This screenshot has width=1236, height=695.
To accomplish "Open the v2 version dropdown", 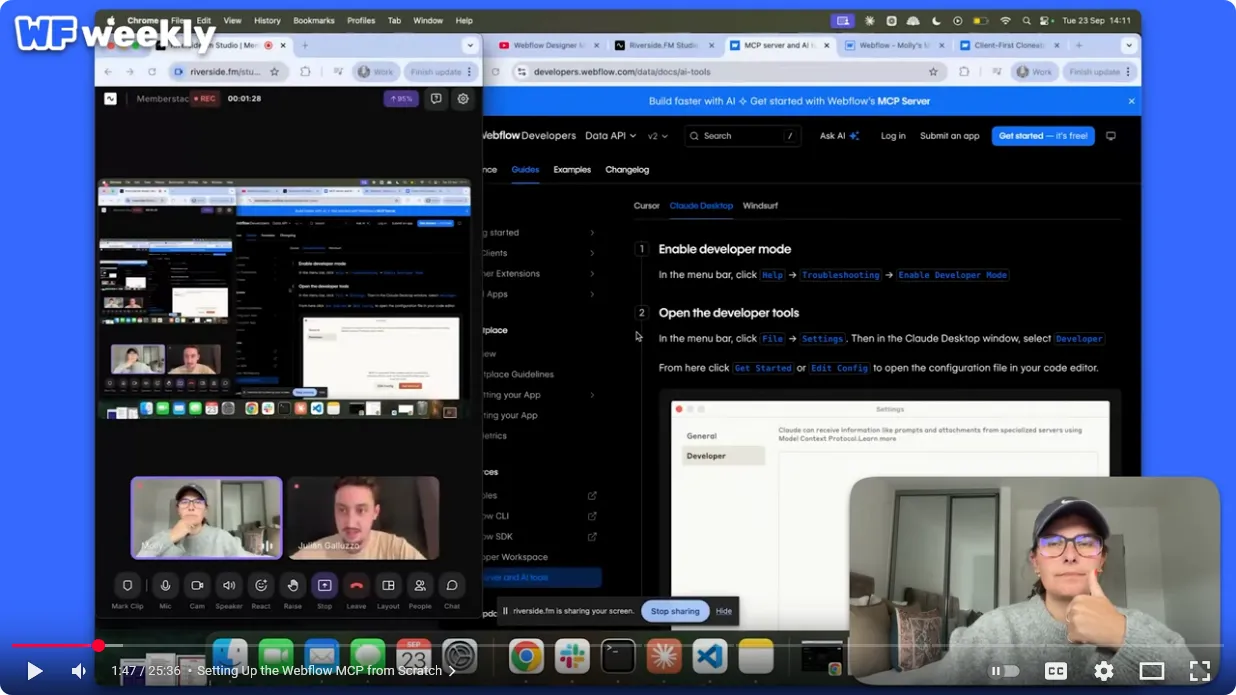I will pyautogui.click(x=658, y=136).
